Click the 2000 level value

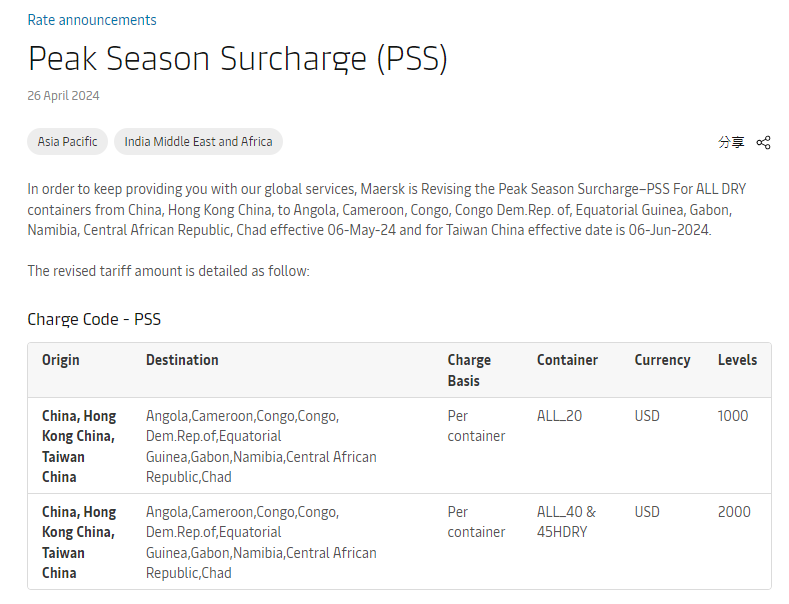pyautogui.click(x=734, y=512)
